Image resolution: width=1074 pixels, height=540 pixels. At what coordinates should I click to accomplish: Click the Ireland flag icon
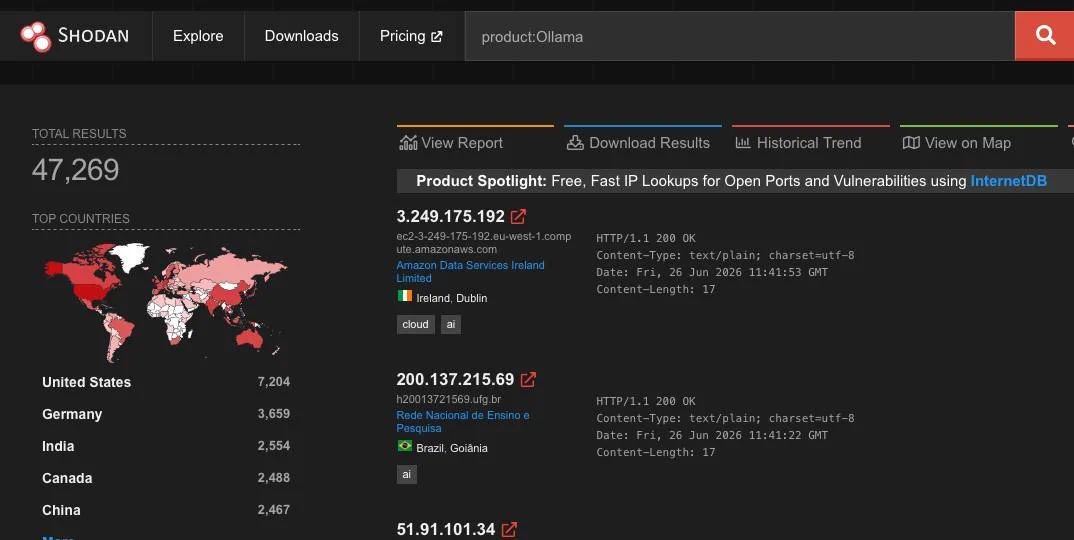click(405, 296)
